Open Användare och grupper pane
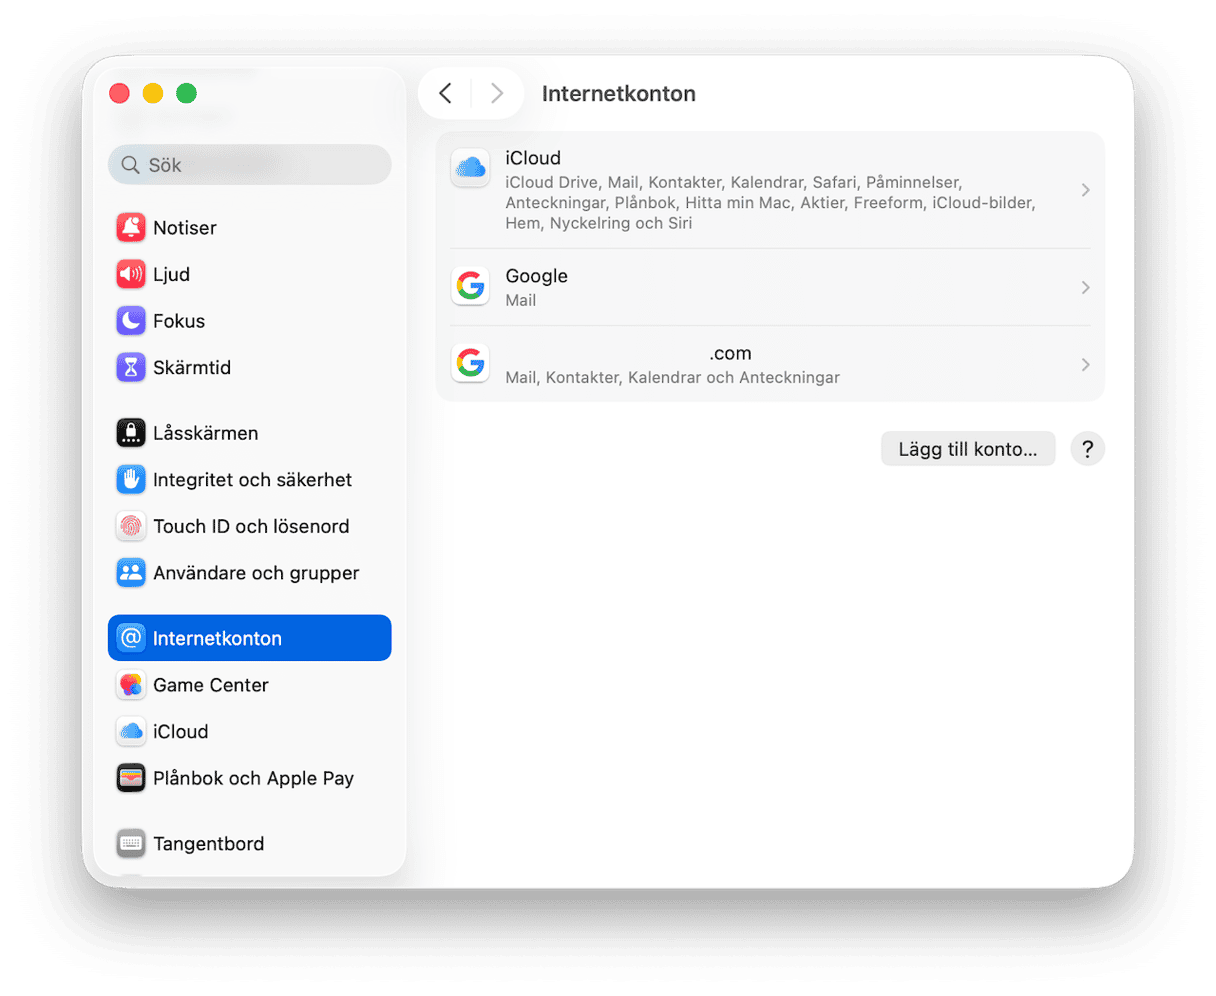The width and height of the screenshot is (1216, 996). point(249,573)
